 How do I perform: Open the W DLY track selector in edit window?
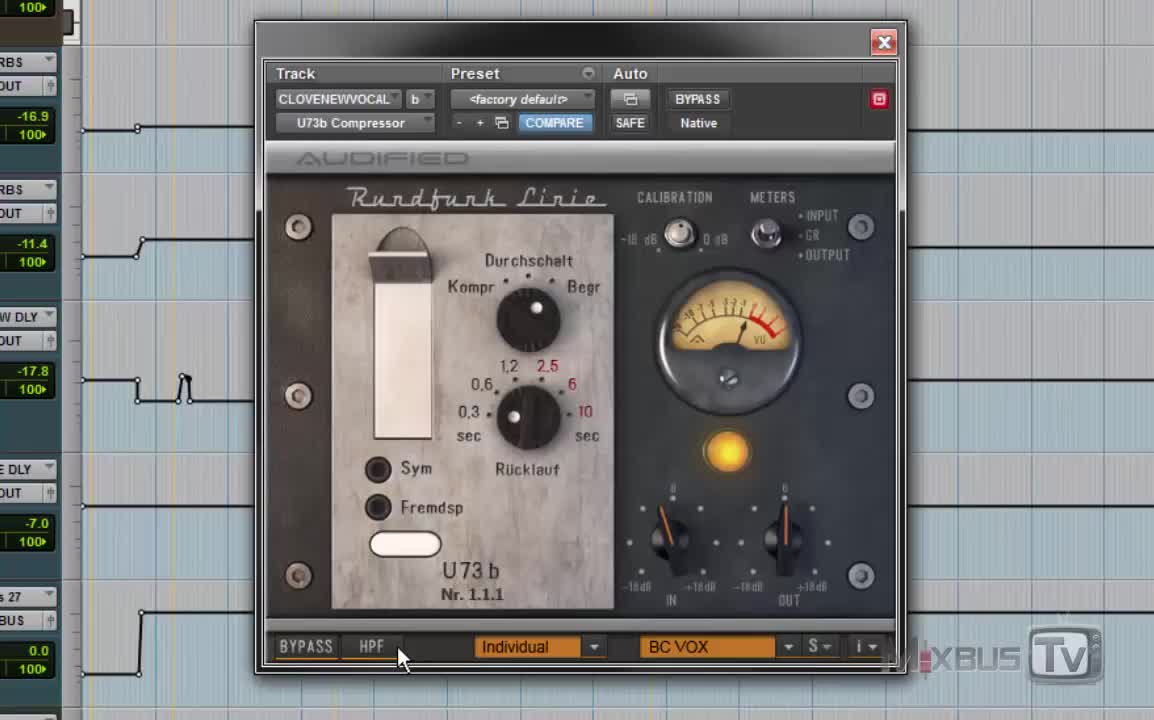point(27,317)
